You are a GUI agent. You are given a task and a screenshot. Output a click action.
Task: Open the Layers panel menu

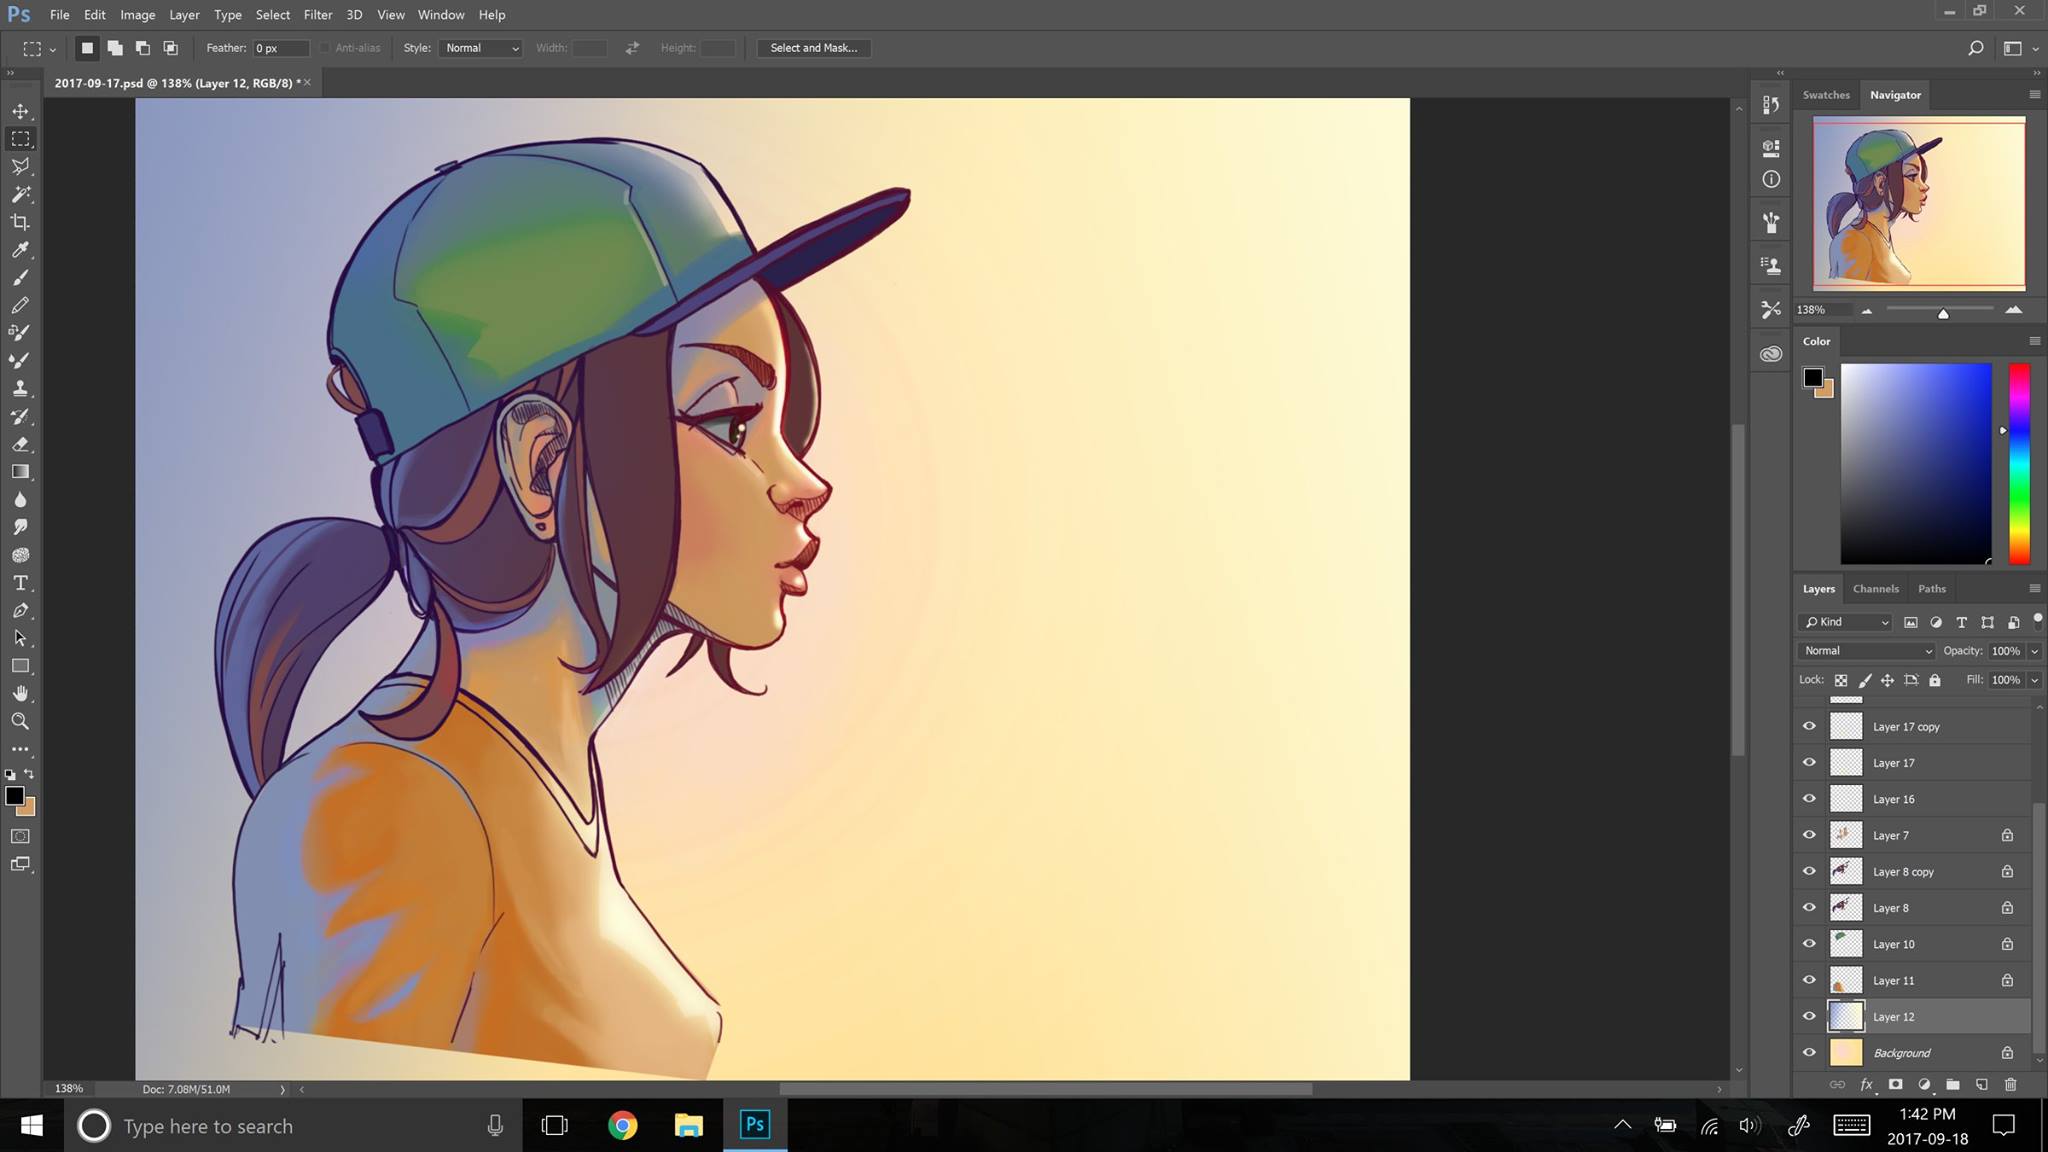[x=2034, y=588]
